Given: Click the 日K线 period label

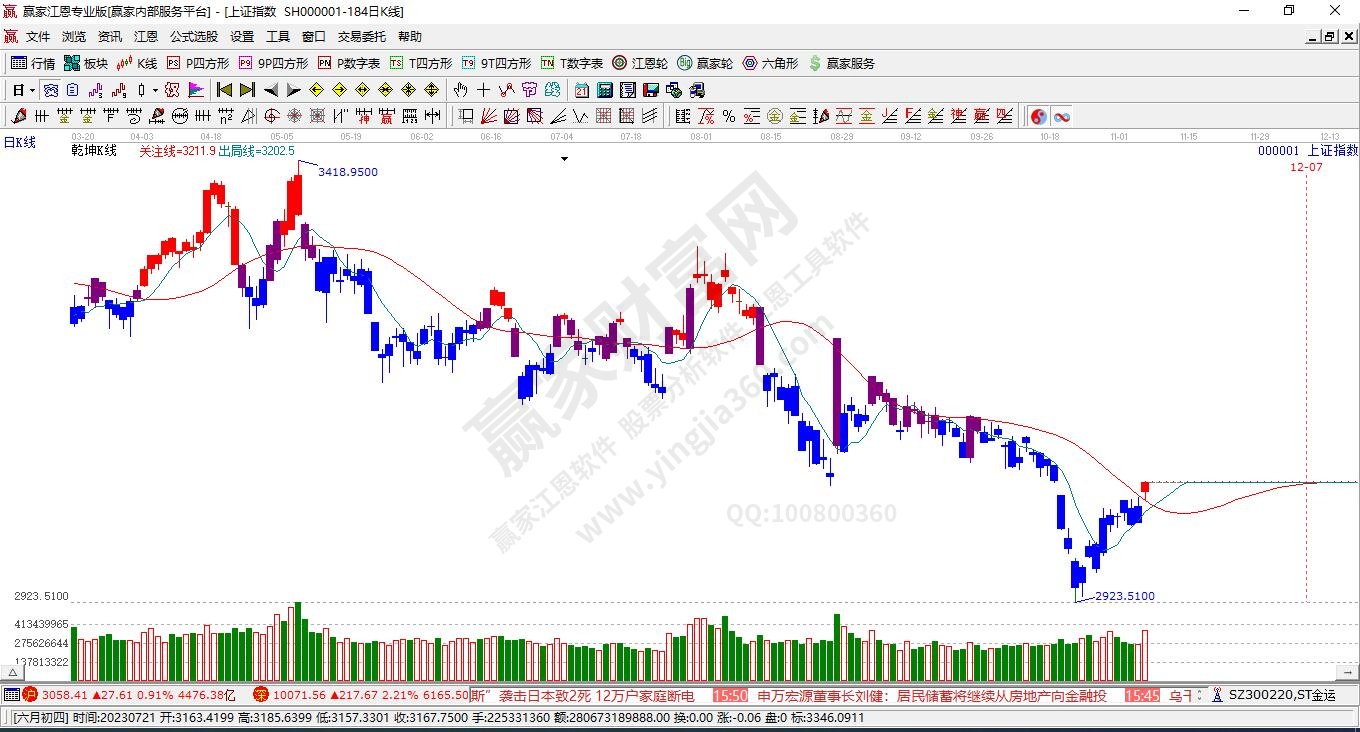Looking at the screenshot, I should pyautogui.click(x=20, y=143).
